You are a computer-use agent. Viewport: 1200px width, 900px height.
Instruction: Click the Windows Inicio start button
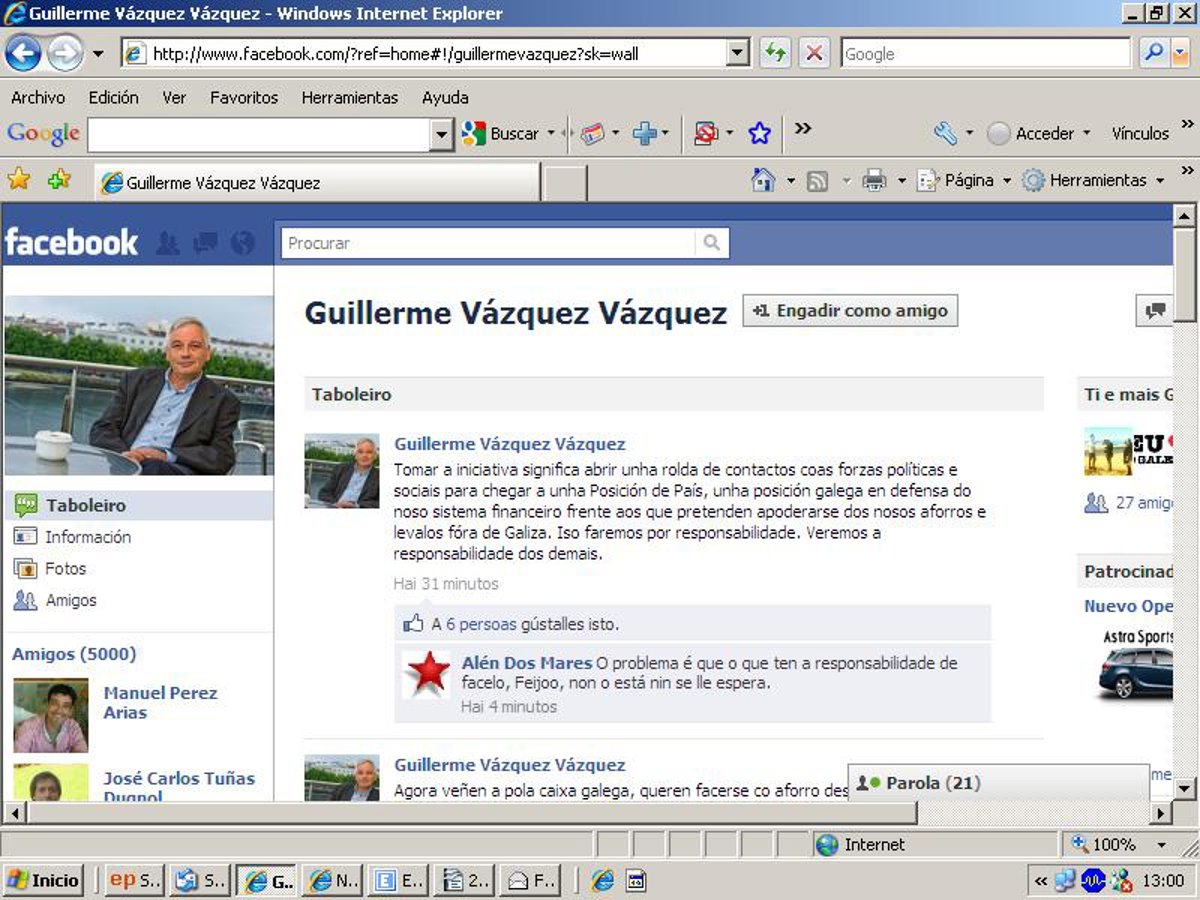click(44, 880)
